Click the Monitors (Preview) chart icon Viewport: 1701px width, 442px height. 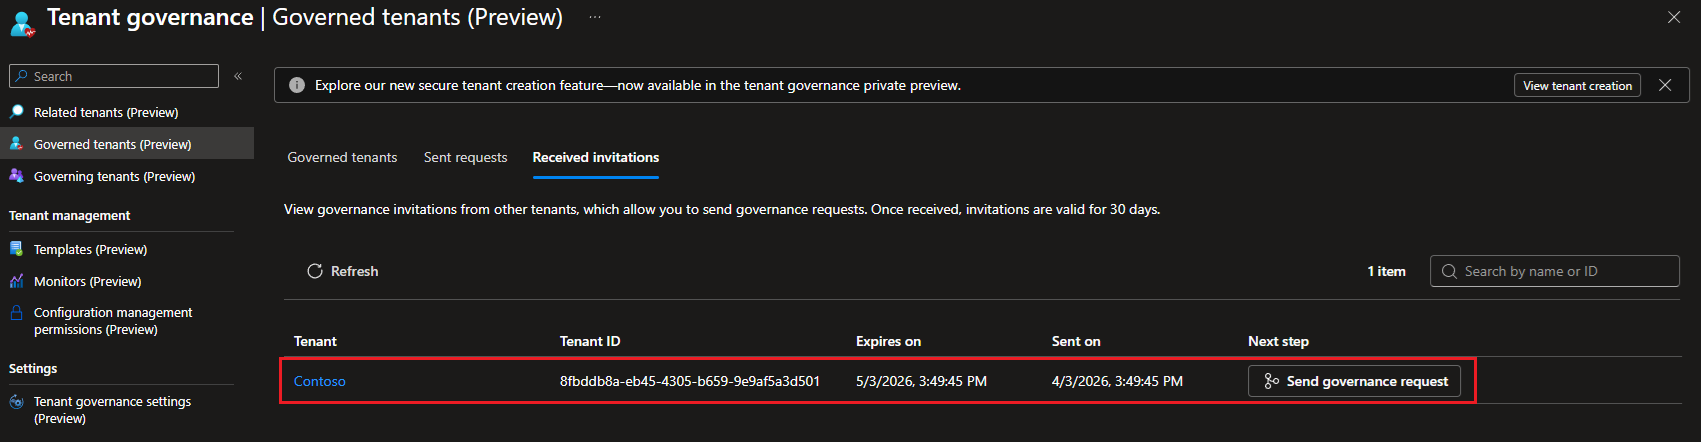click(x=16, y=281)
